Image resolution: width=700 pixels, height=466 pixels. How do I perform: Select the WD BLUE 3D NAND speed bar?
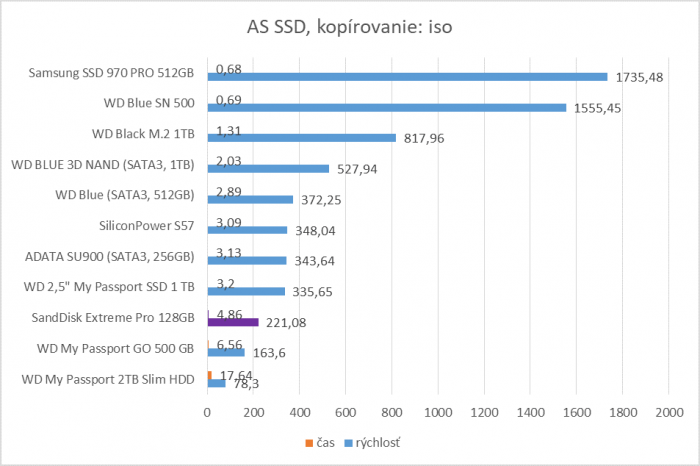pyautogui.click(x=268, y=169)
